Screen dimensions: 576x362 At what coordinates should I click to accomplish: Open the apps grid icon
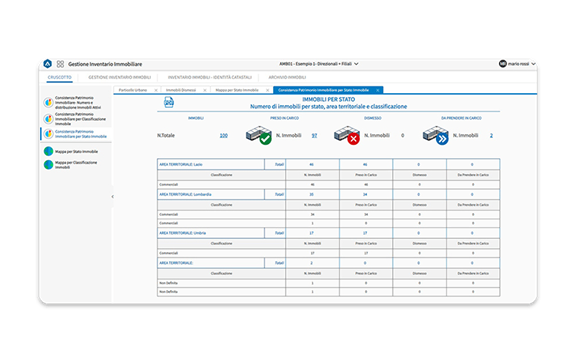pos(60,64)
